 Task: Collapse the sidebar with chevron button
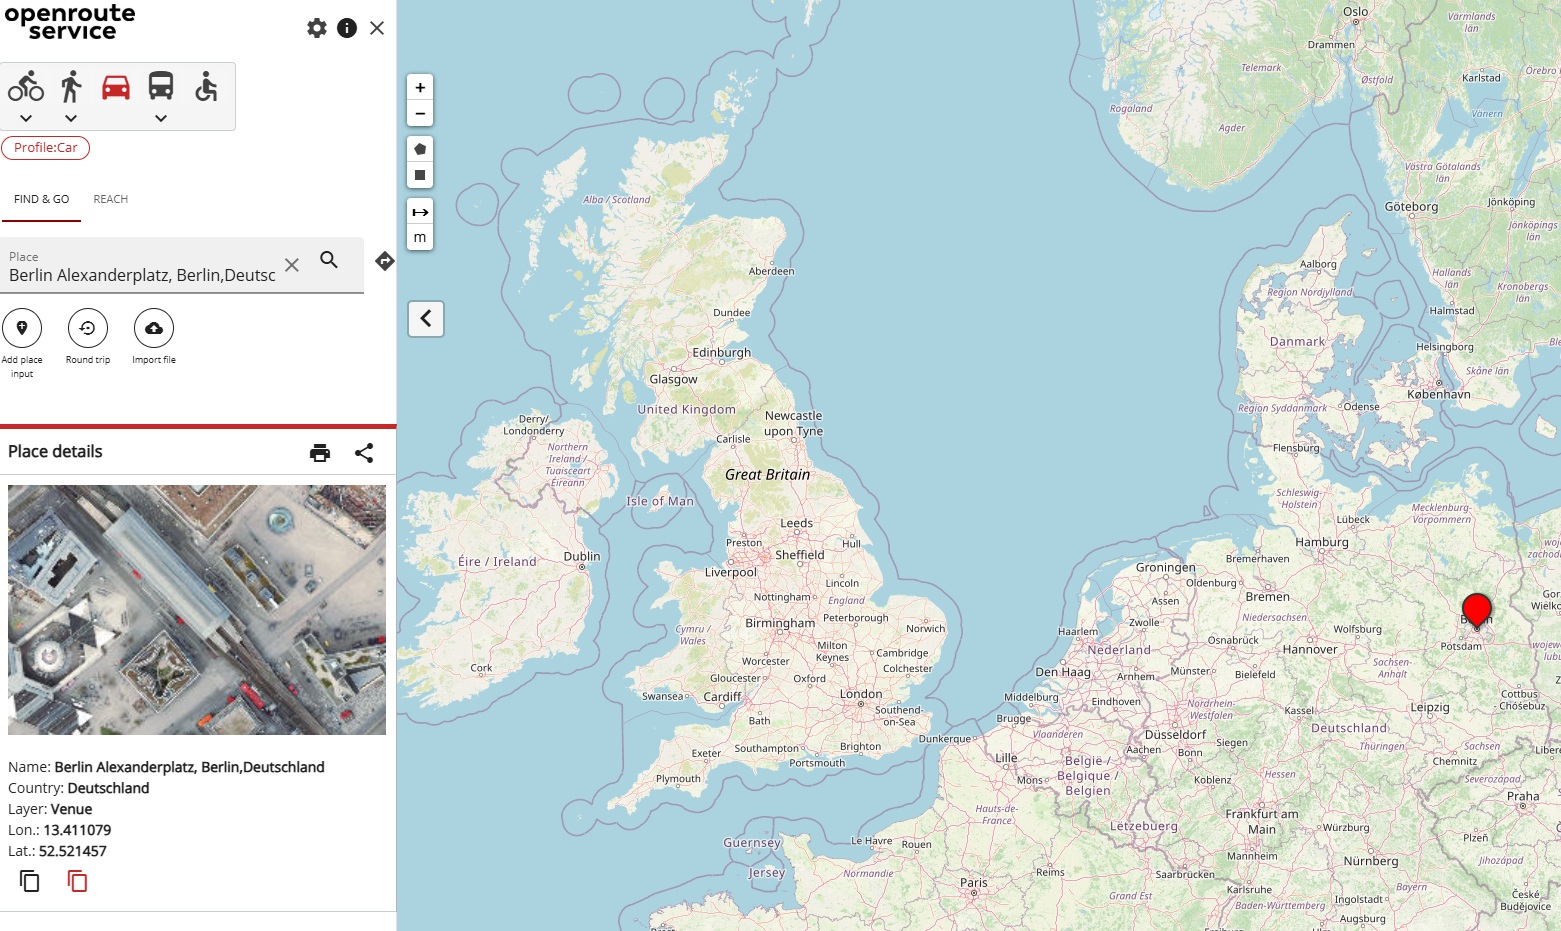[x=426, y=319]
